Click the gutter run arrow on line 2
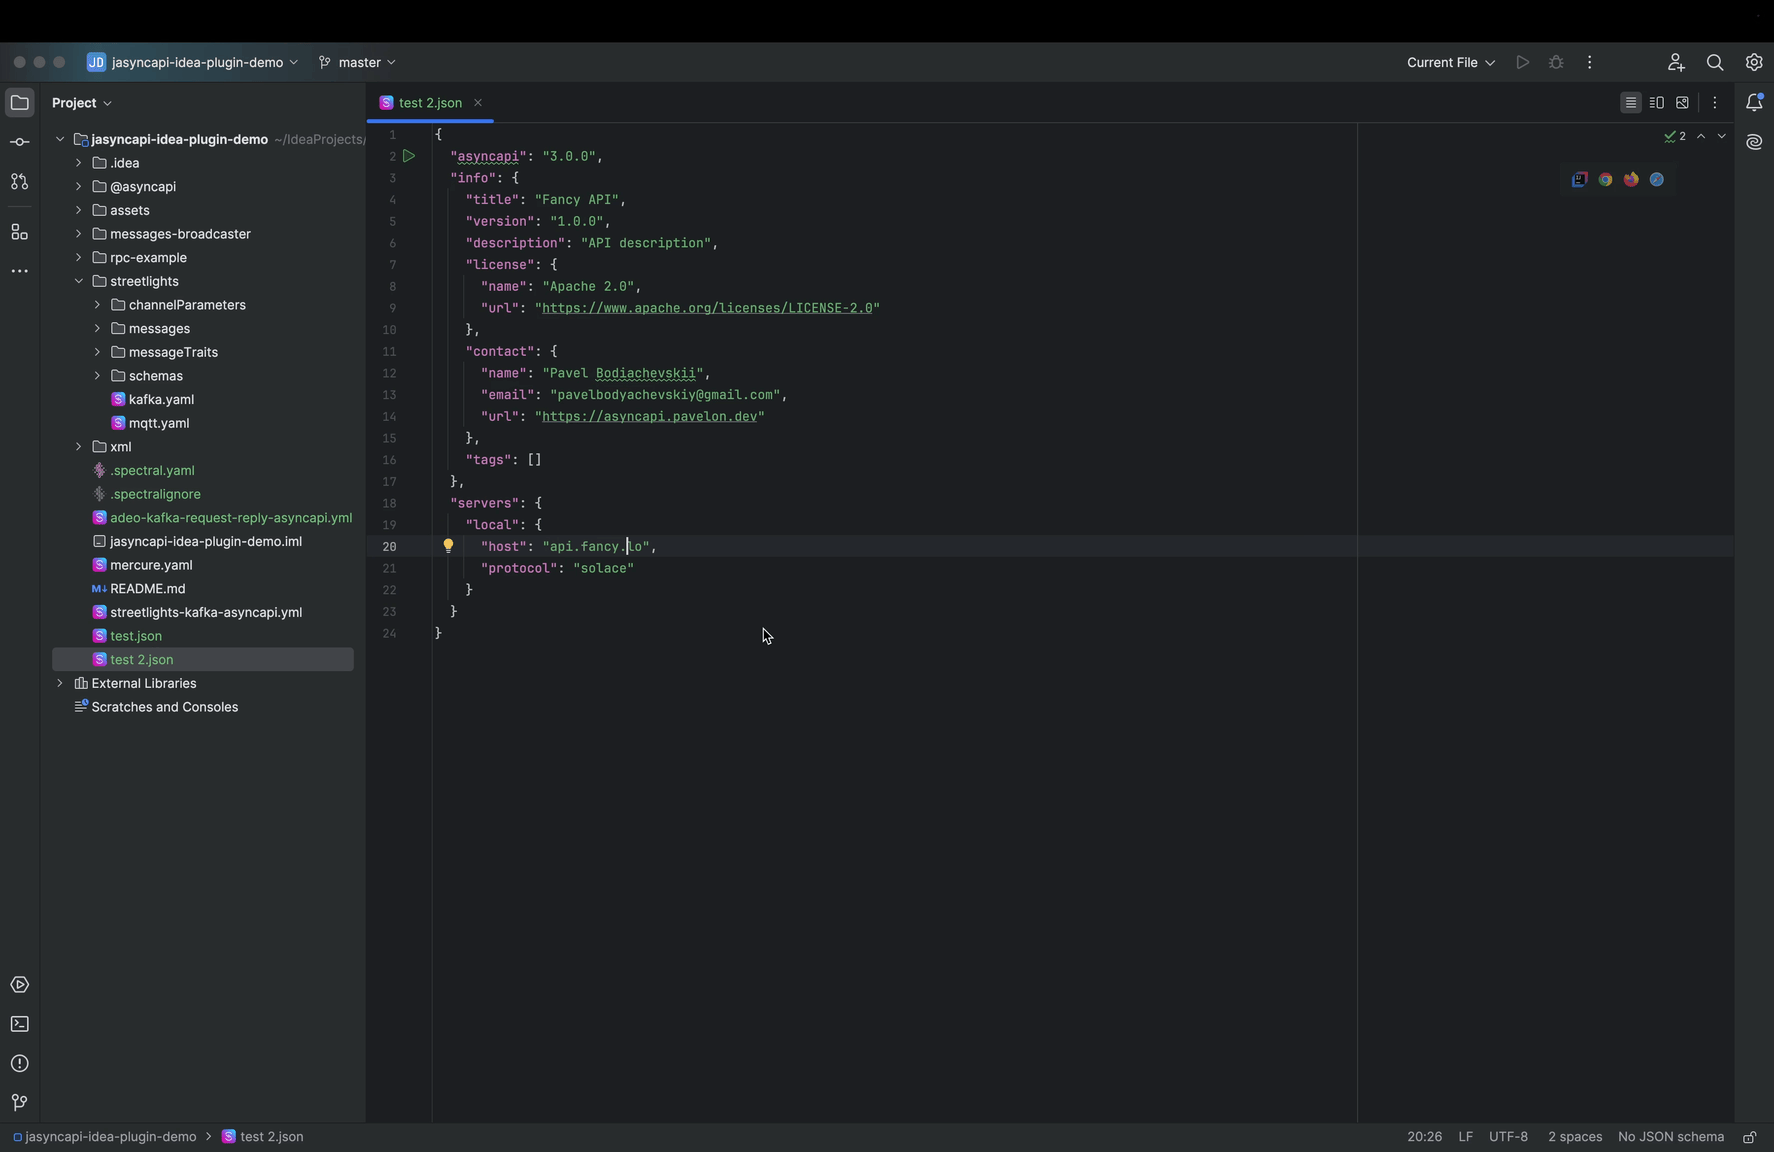Viewport: 1774px width, 1152px height. [409, 156]
